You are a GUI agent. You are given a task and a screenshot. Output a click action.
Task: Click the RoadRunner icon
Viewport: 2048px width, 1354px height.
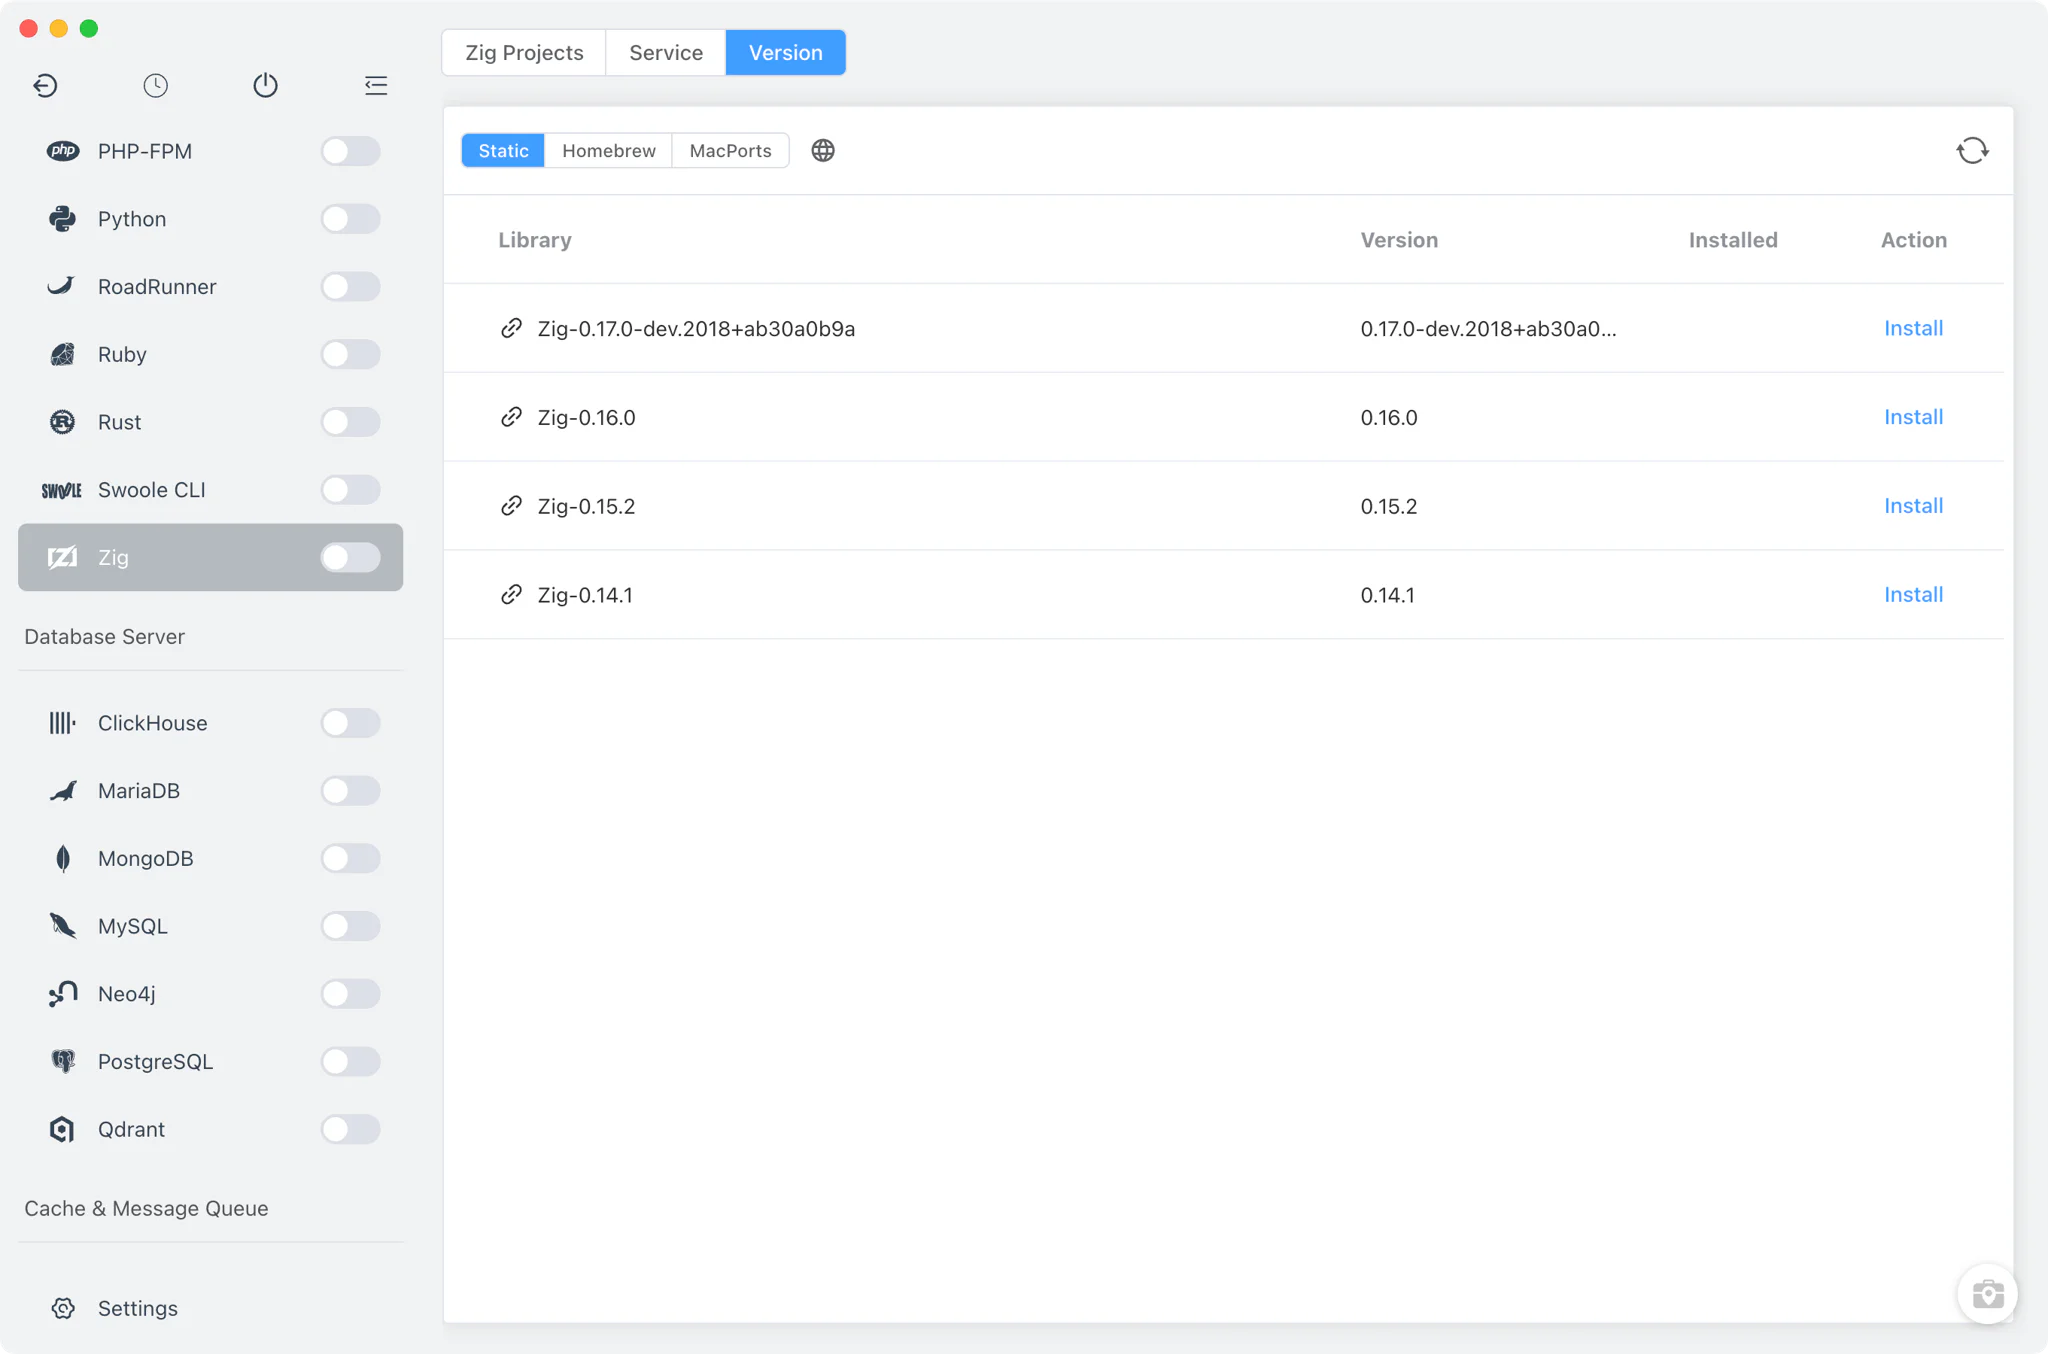62,286
